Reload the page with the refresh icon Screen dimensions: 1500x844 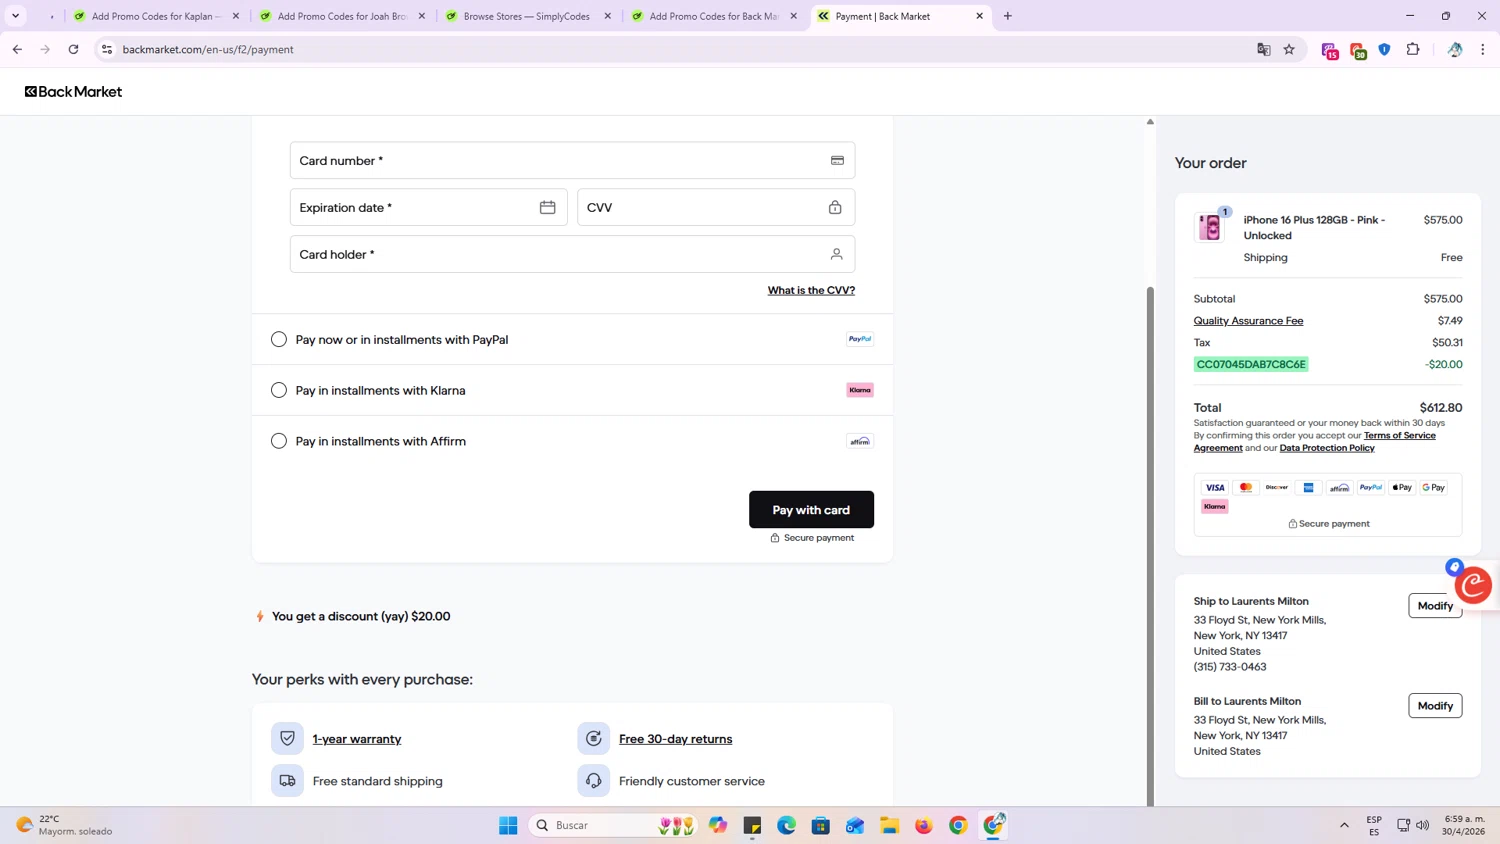[73, 49]
